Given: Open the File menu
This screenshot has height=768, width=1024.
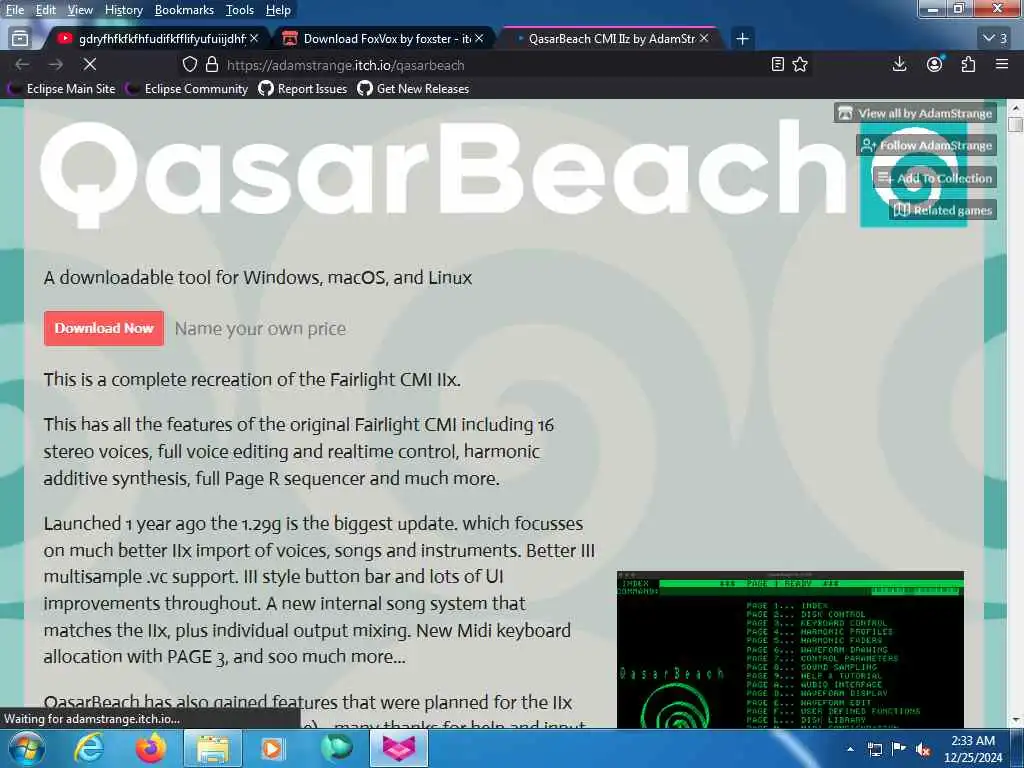Looking at the screenshot, I should pyautogui.click(x=14, y=10).
